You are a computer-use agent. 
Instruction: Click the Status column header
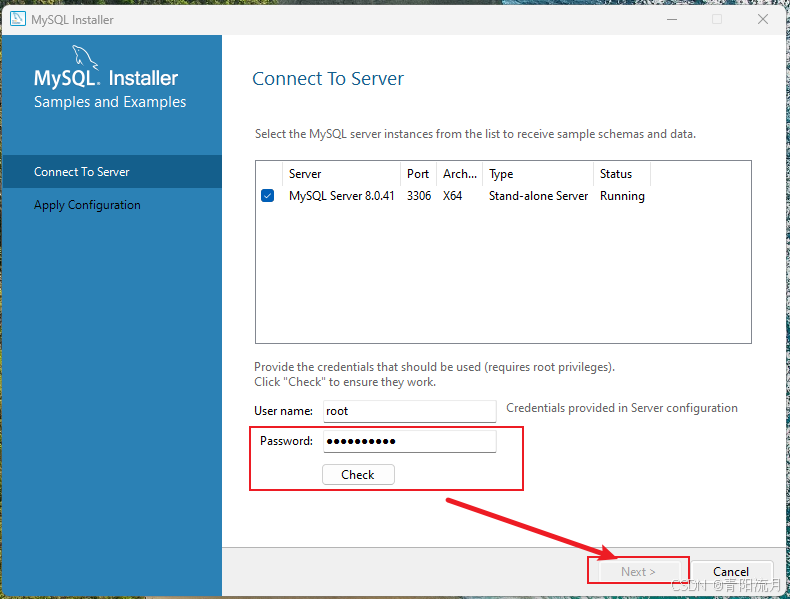[x=622, y=174]
